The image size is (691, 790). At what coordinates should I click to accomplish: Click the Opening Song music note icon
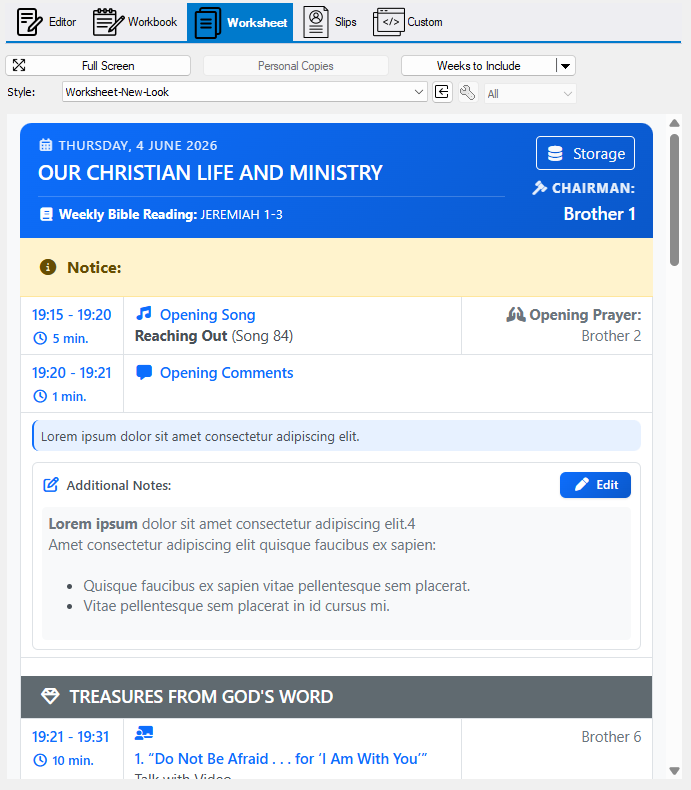(x=144, y=314)
